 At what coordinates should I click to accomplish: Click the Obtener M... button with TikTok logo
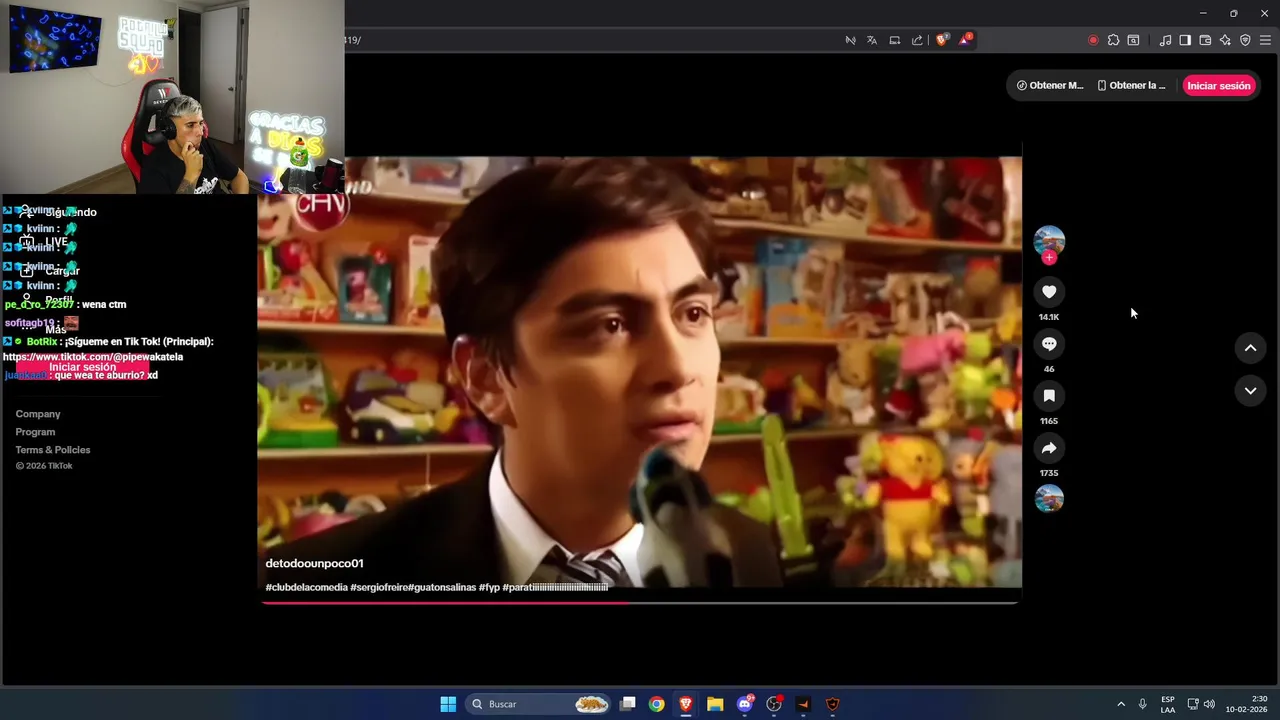click(x=1050, y=86)
